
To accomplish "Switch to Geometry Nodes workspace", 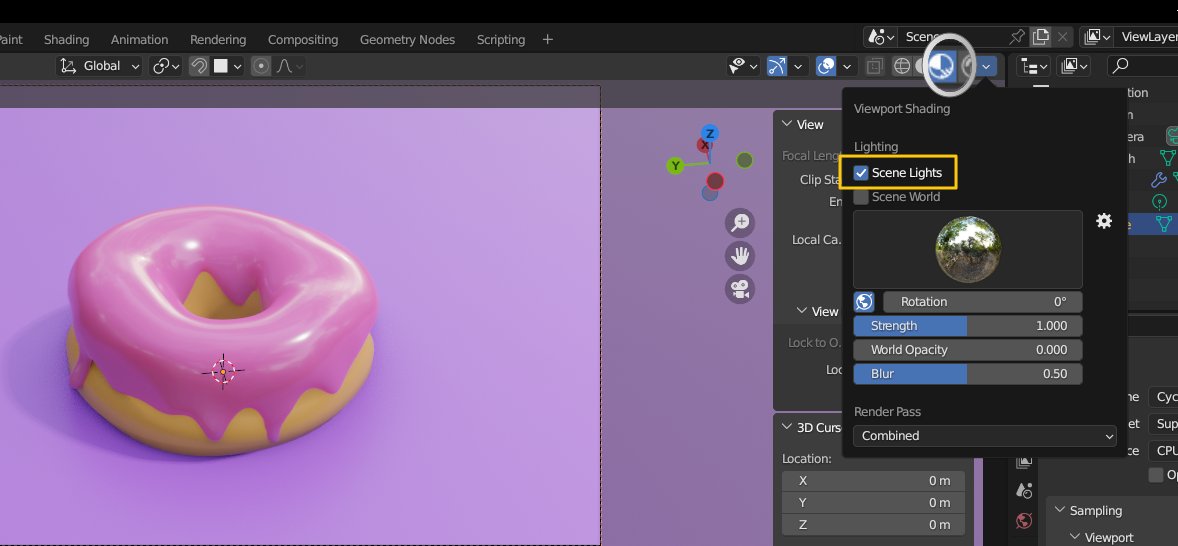I will click(x=407, y=40).
